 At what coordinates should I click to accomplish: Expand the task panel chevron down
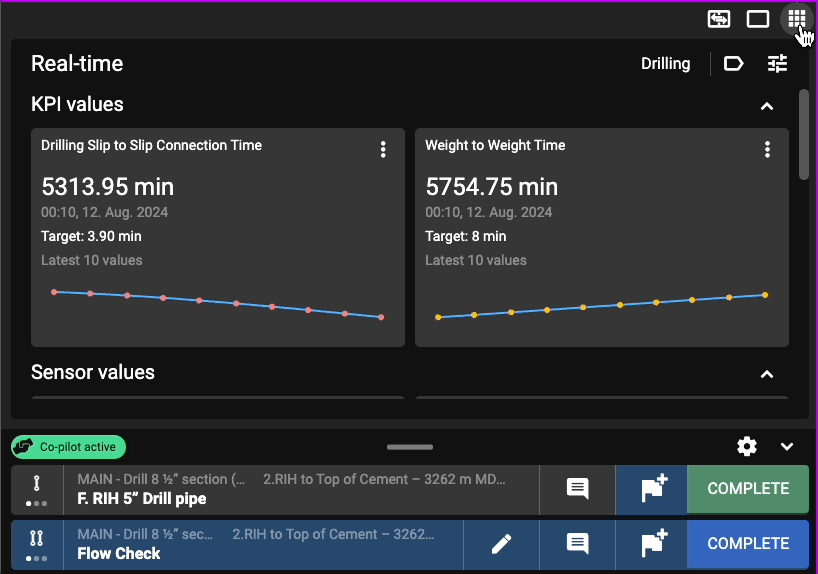point(787,446)
